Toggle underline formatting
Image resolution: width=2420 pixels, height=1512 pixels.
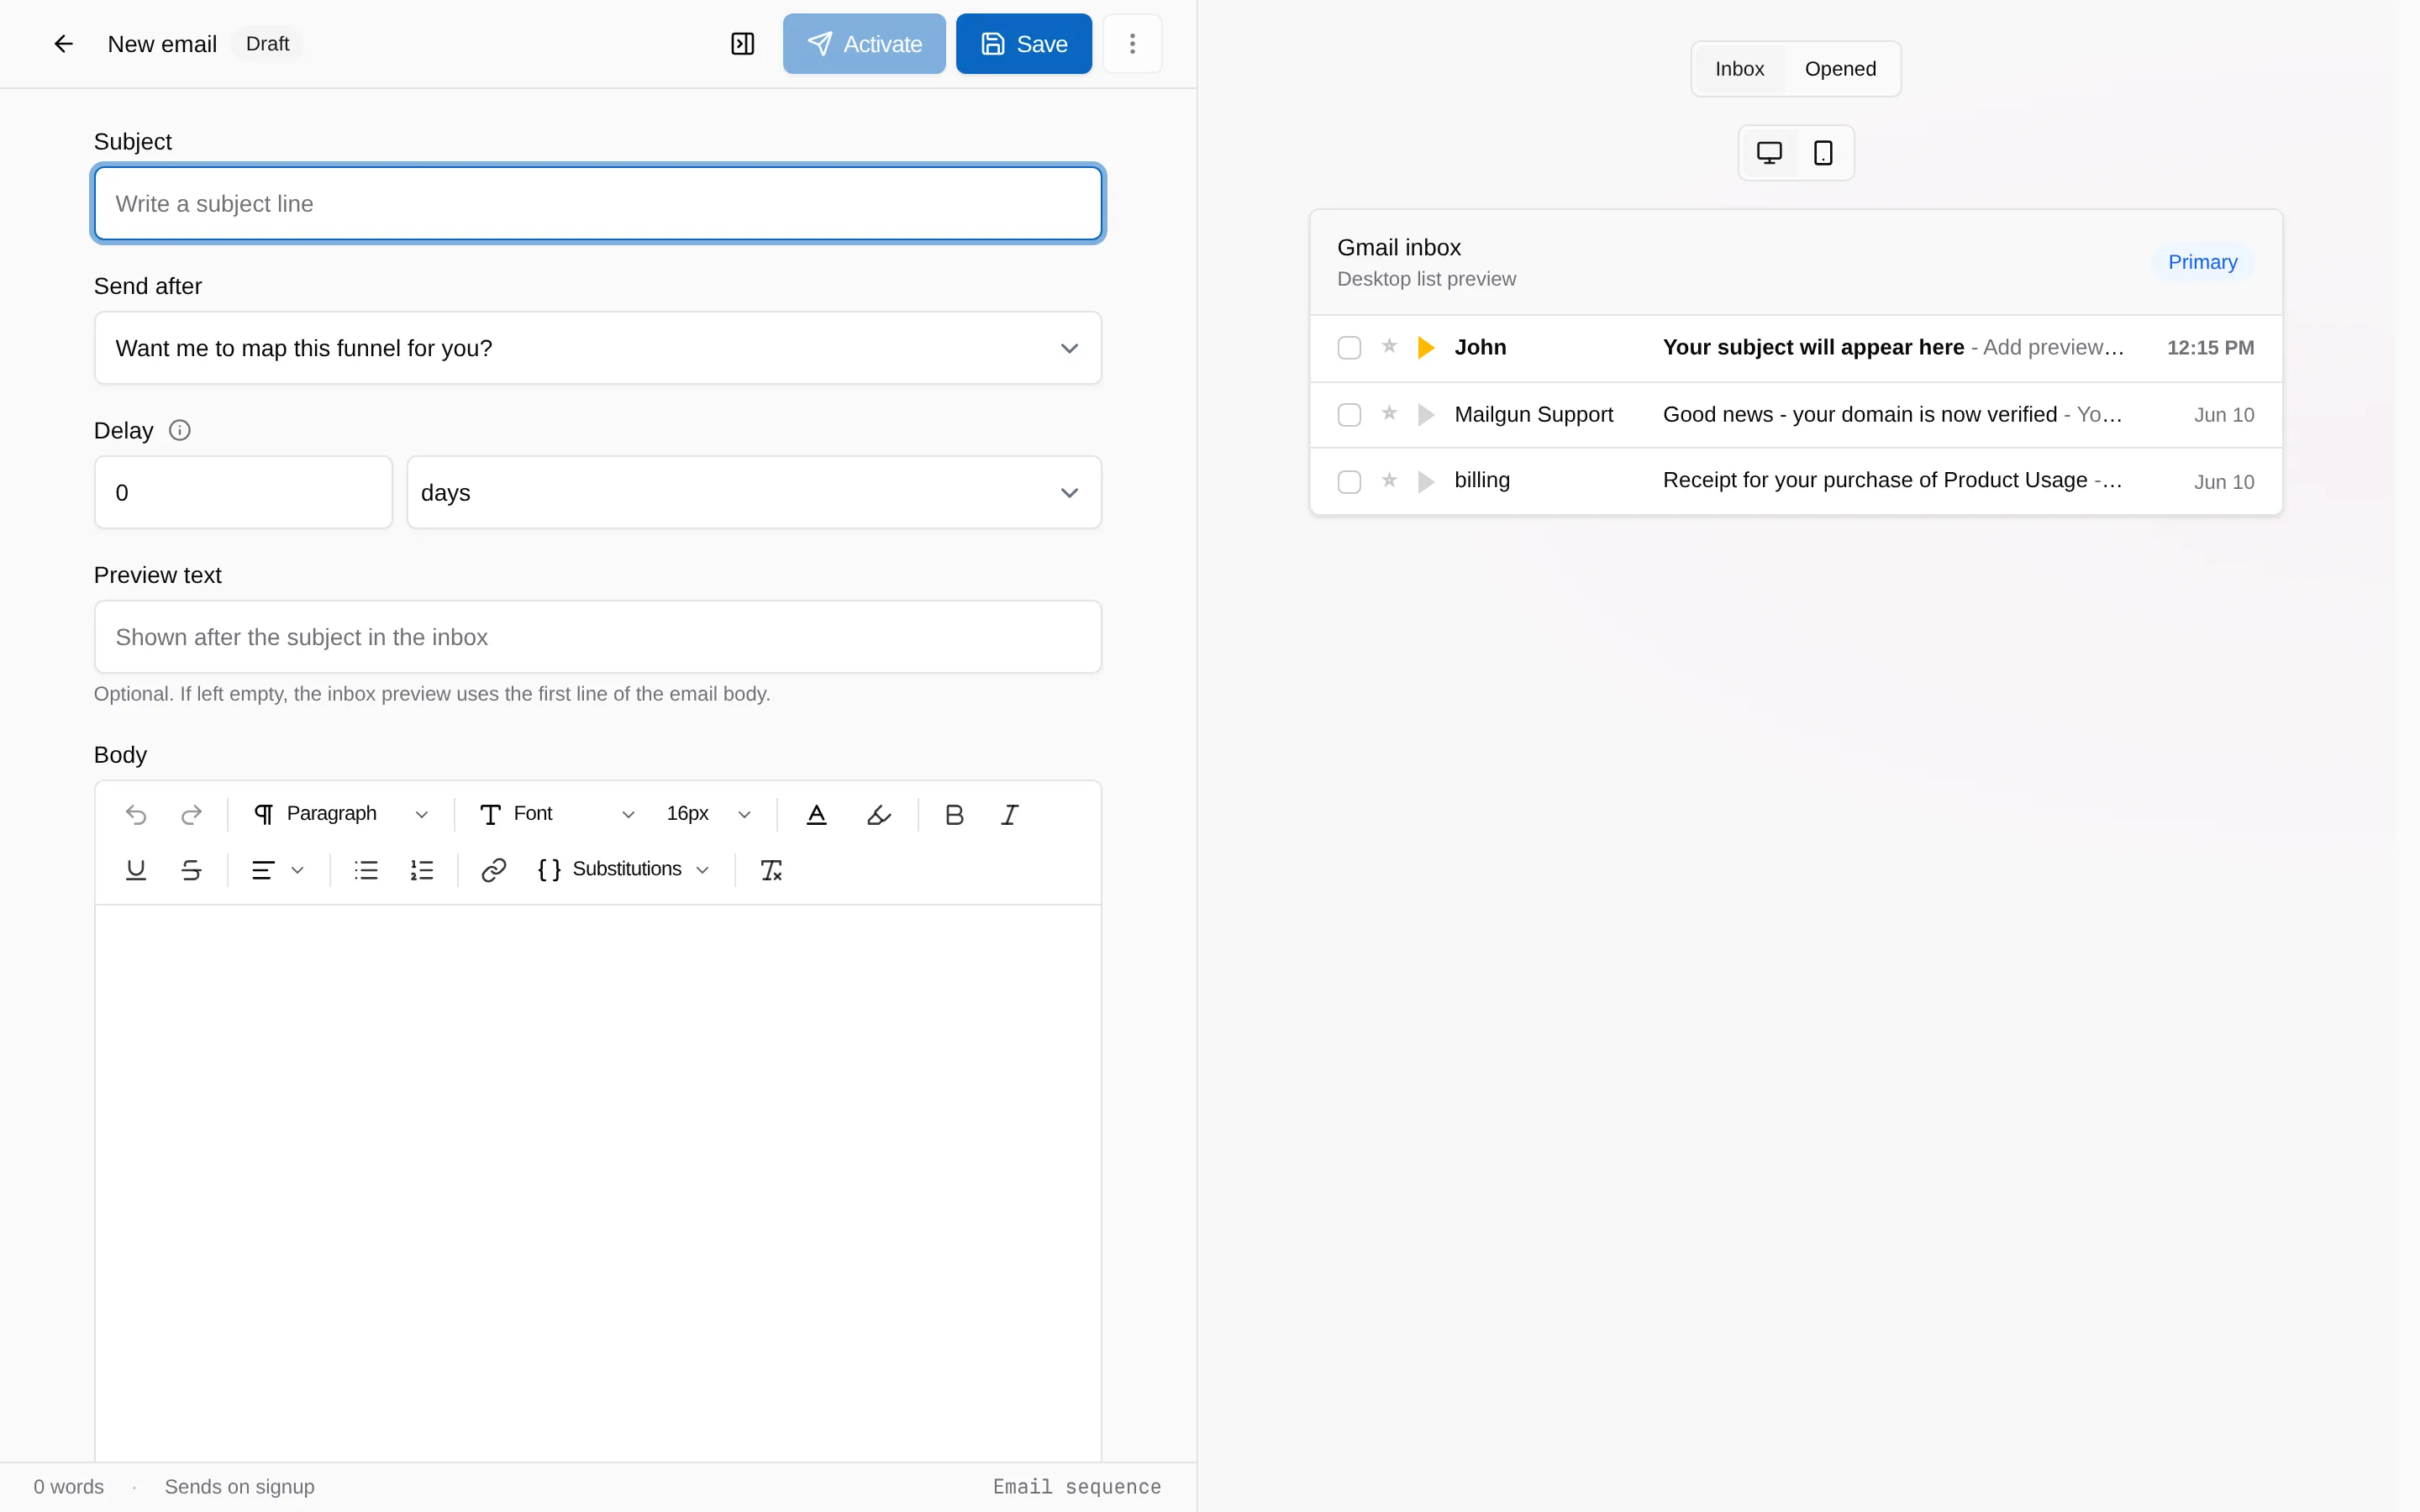tap(136, 870)
